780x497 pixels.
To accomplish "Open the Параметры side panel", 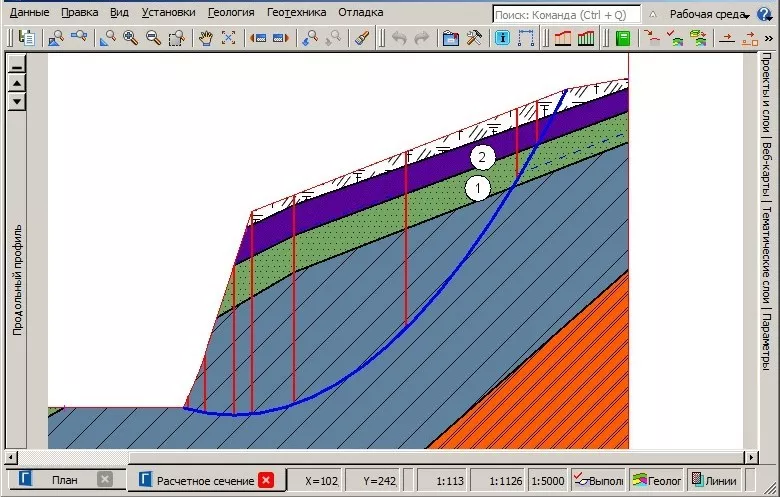I will pyautogui.click(x=765, y=342).
